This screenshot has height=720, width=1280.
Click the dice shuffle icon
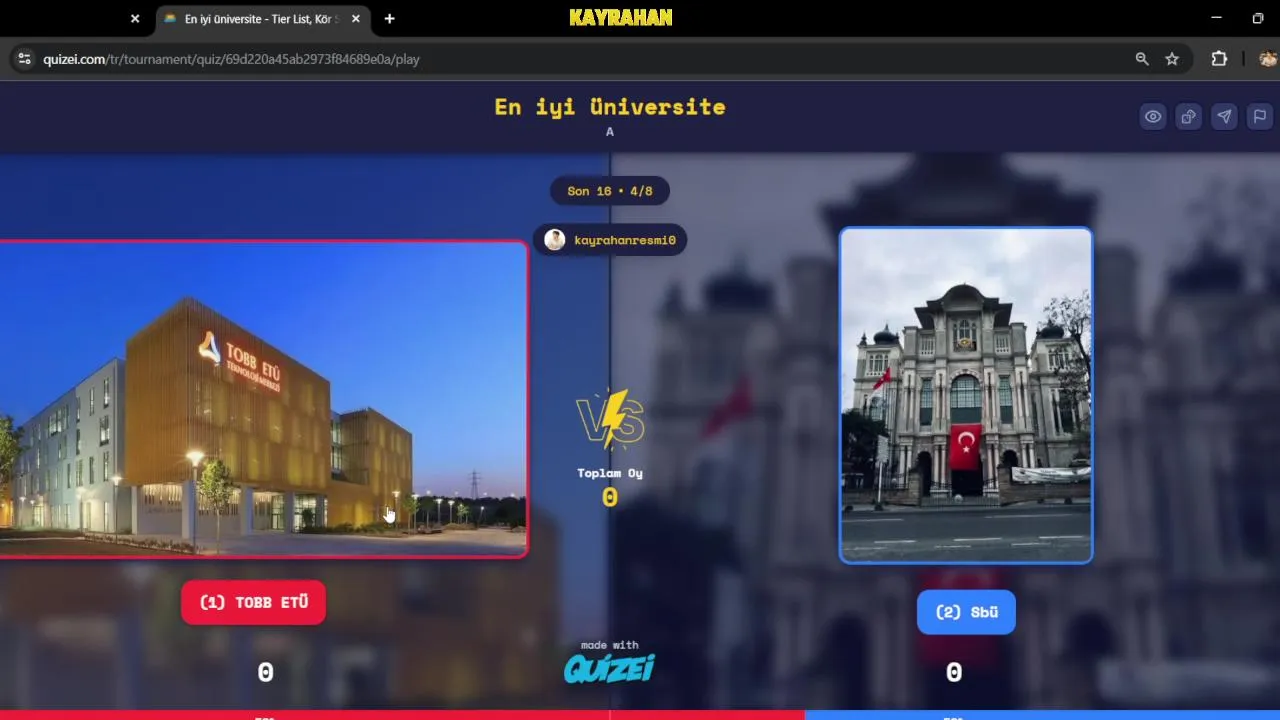coord(1188,117)
